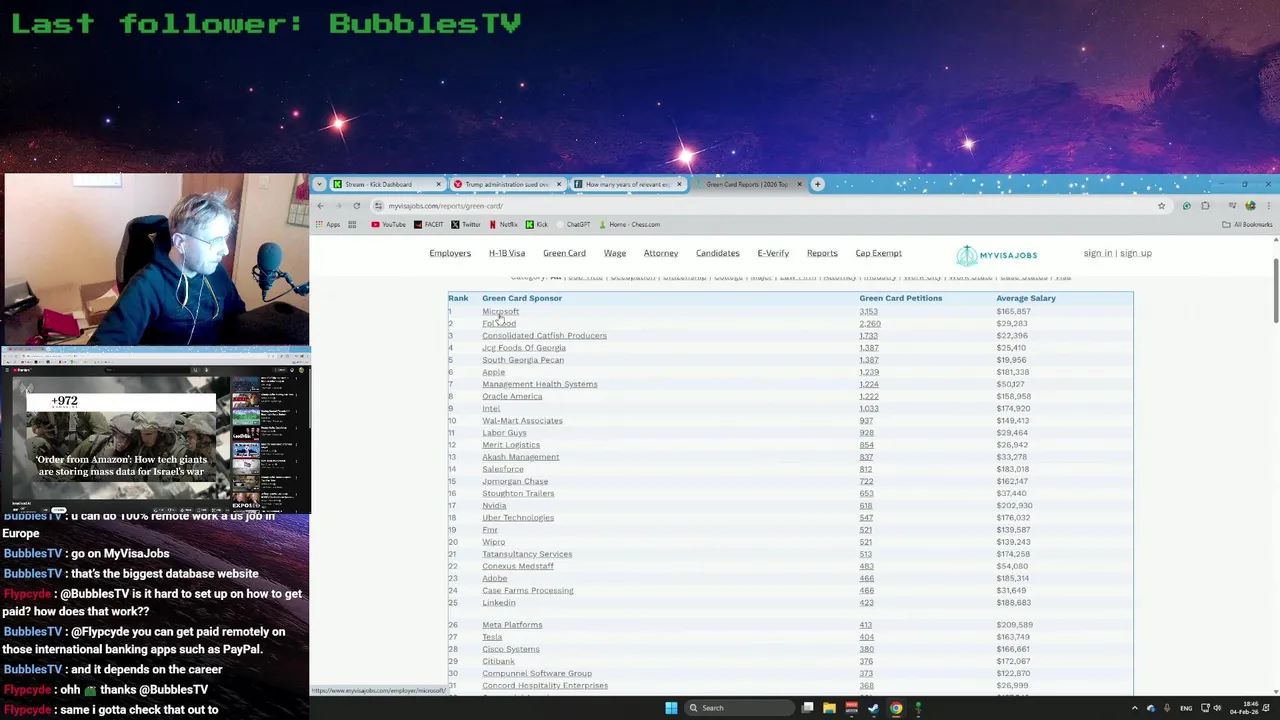Viewport: 1280px width, 720px height.
Task: Open the Wal-Mart Associates link
Action: click(522, 420)
